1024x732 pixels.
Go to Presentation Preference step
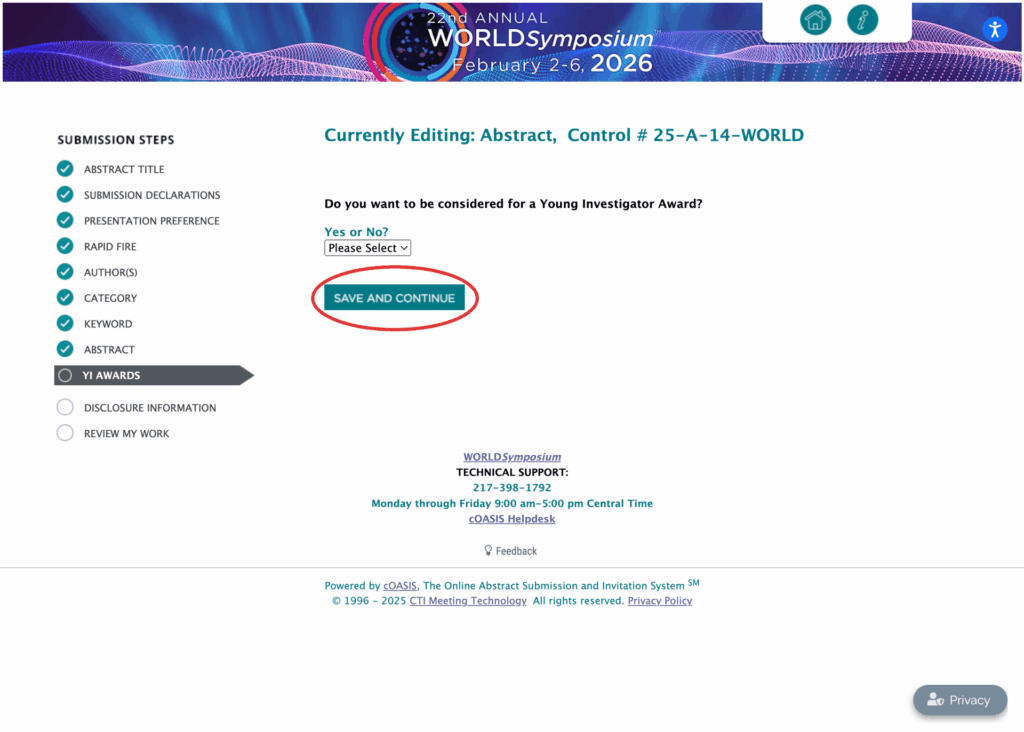(152, 221)
